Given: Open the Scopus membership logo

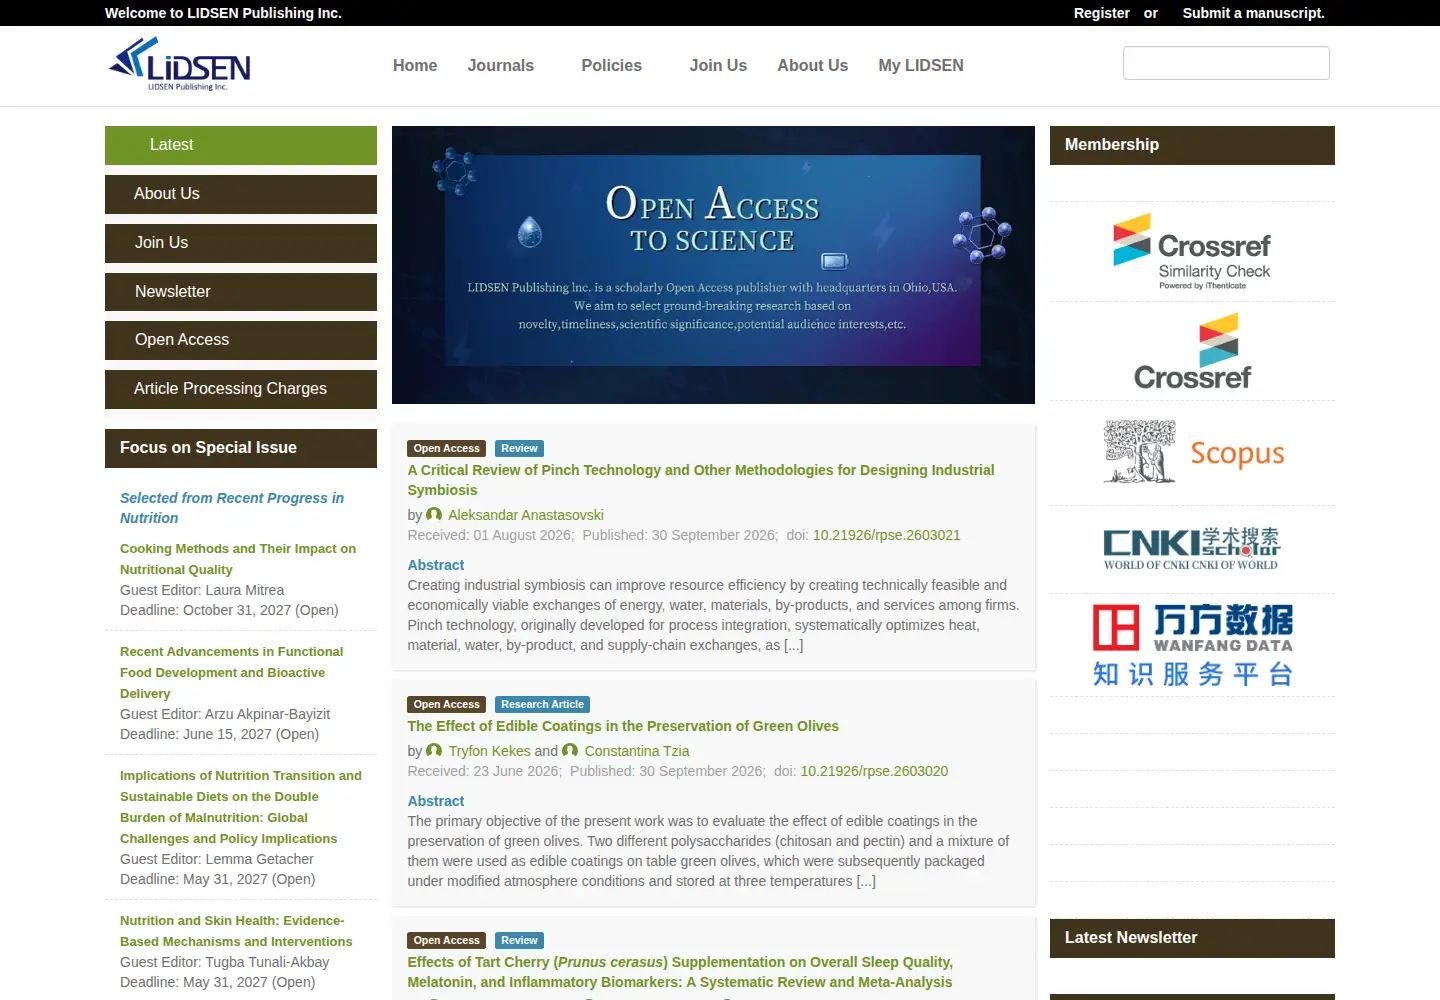Looking at the screenshot, I should coord(1192,453).
